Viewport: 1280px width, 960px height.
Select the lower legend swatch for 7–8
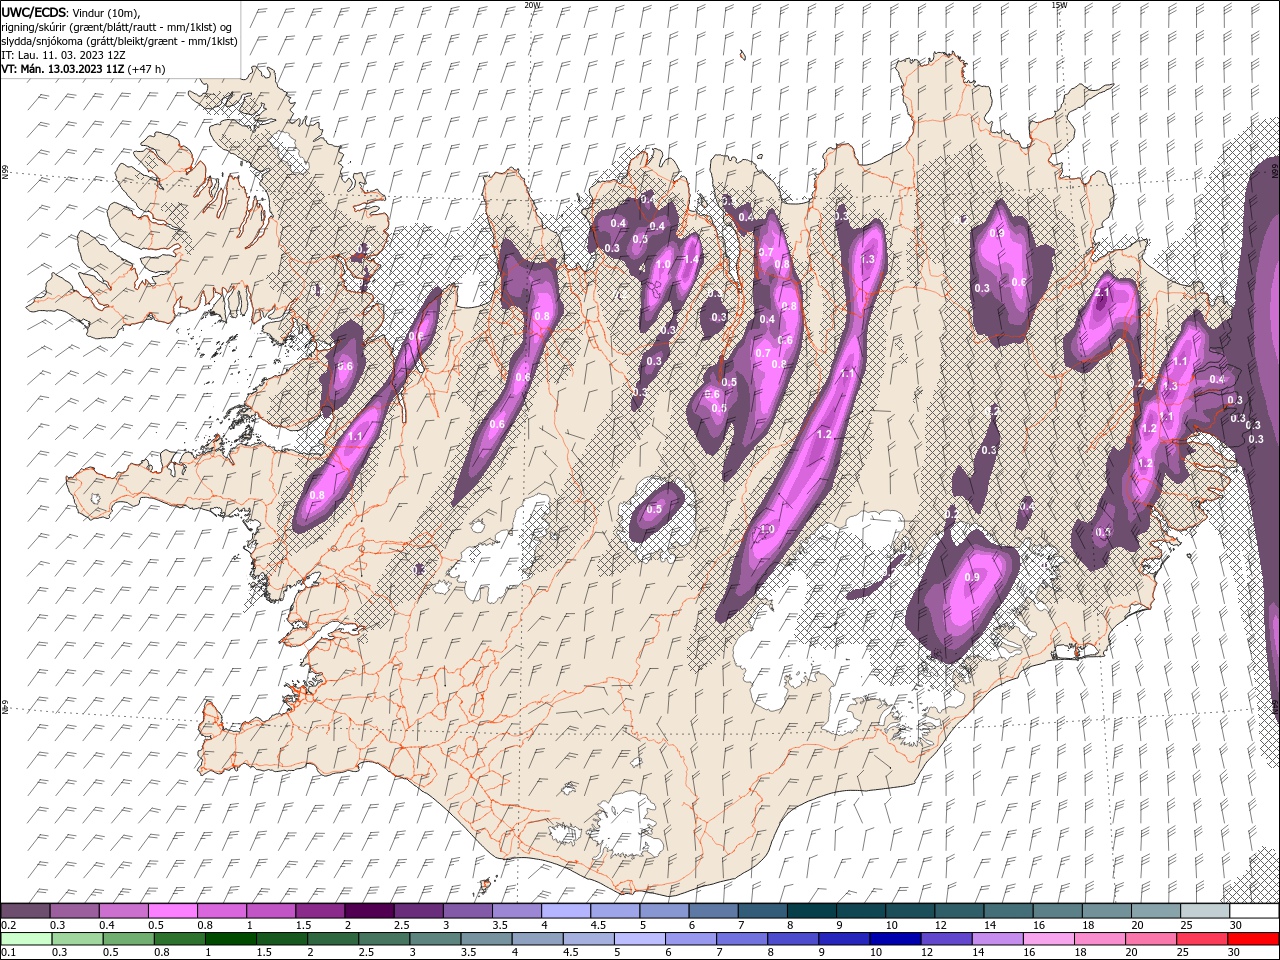pos(742,939)
